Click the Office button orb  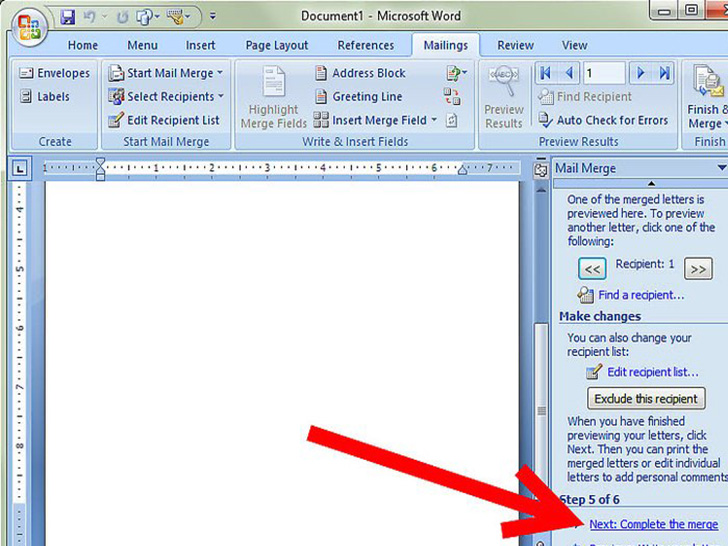click(x=29, y=26)
